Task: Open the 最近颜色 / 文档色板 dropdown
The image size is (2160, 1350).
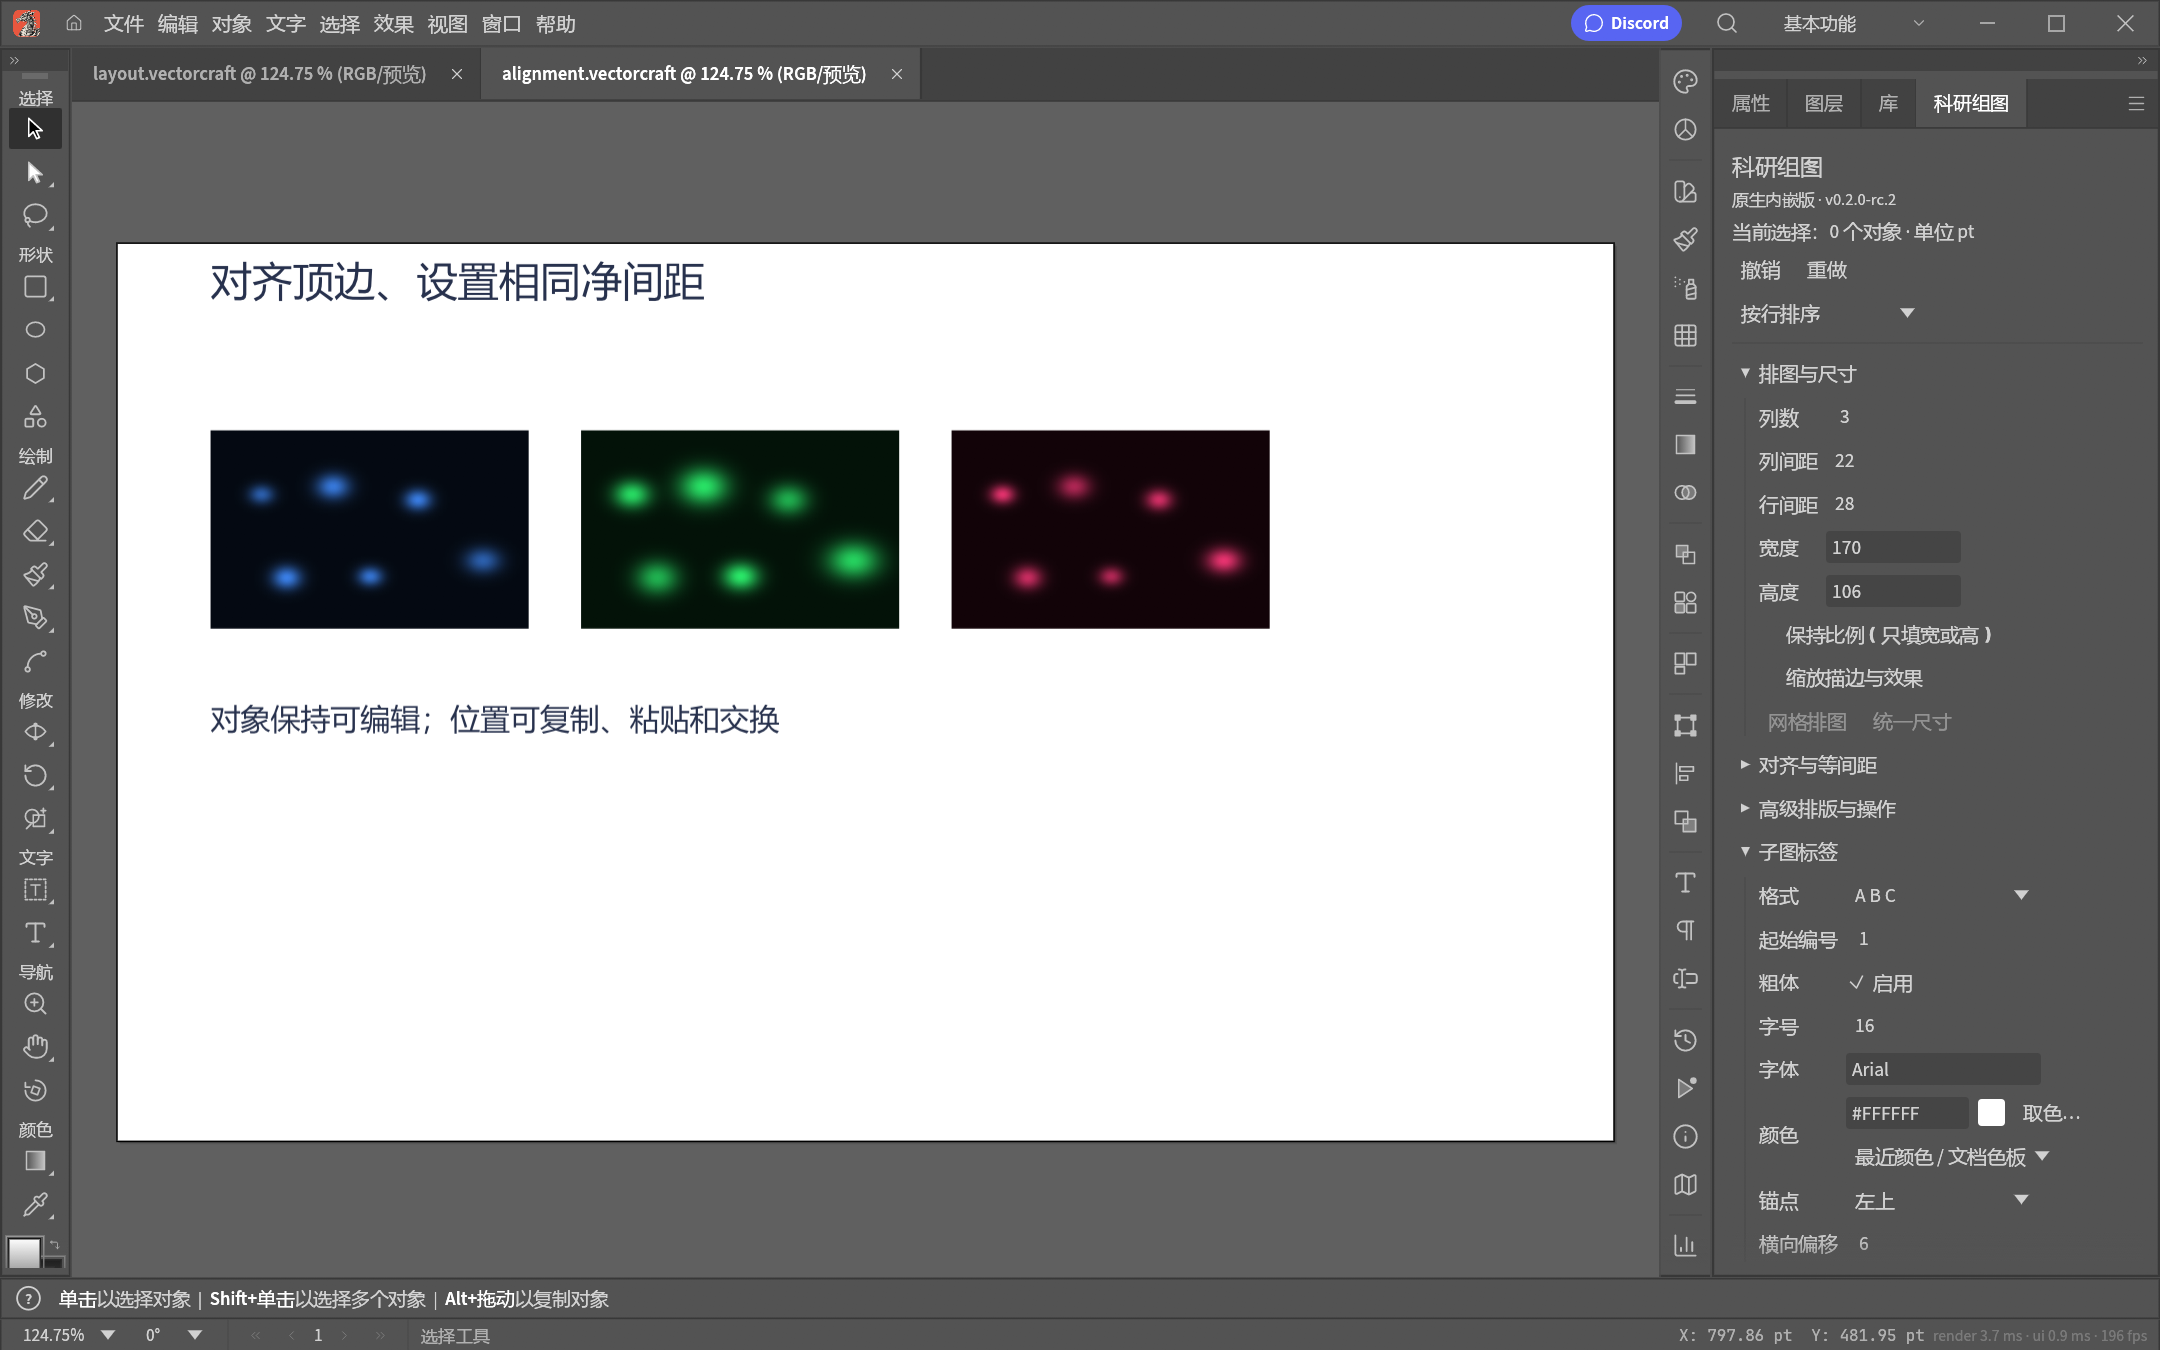Action: 1952,1157
